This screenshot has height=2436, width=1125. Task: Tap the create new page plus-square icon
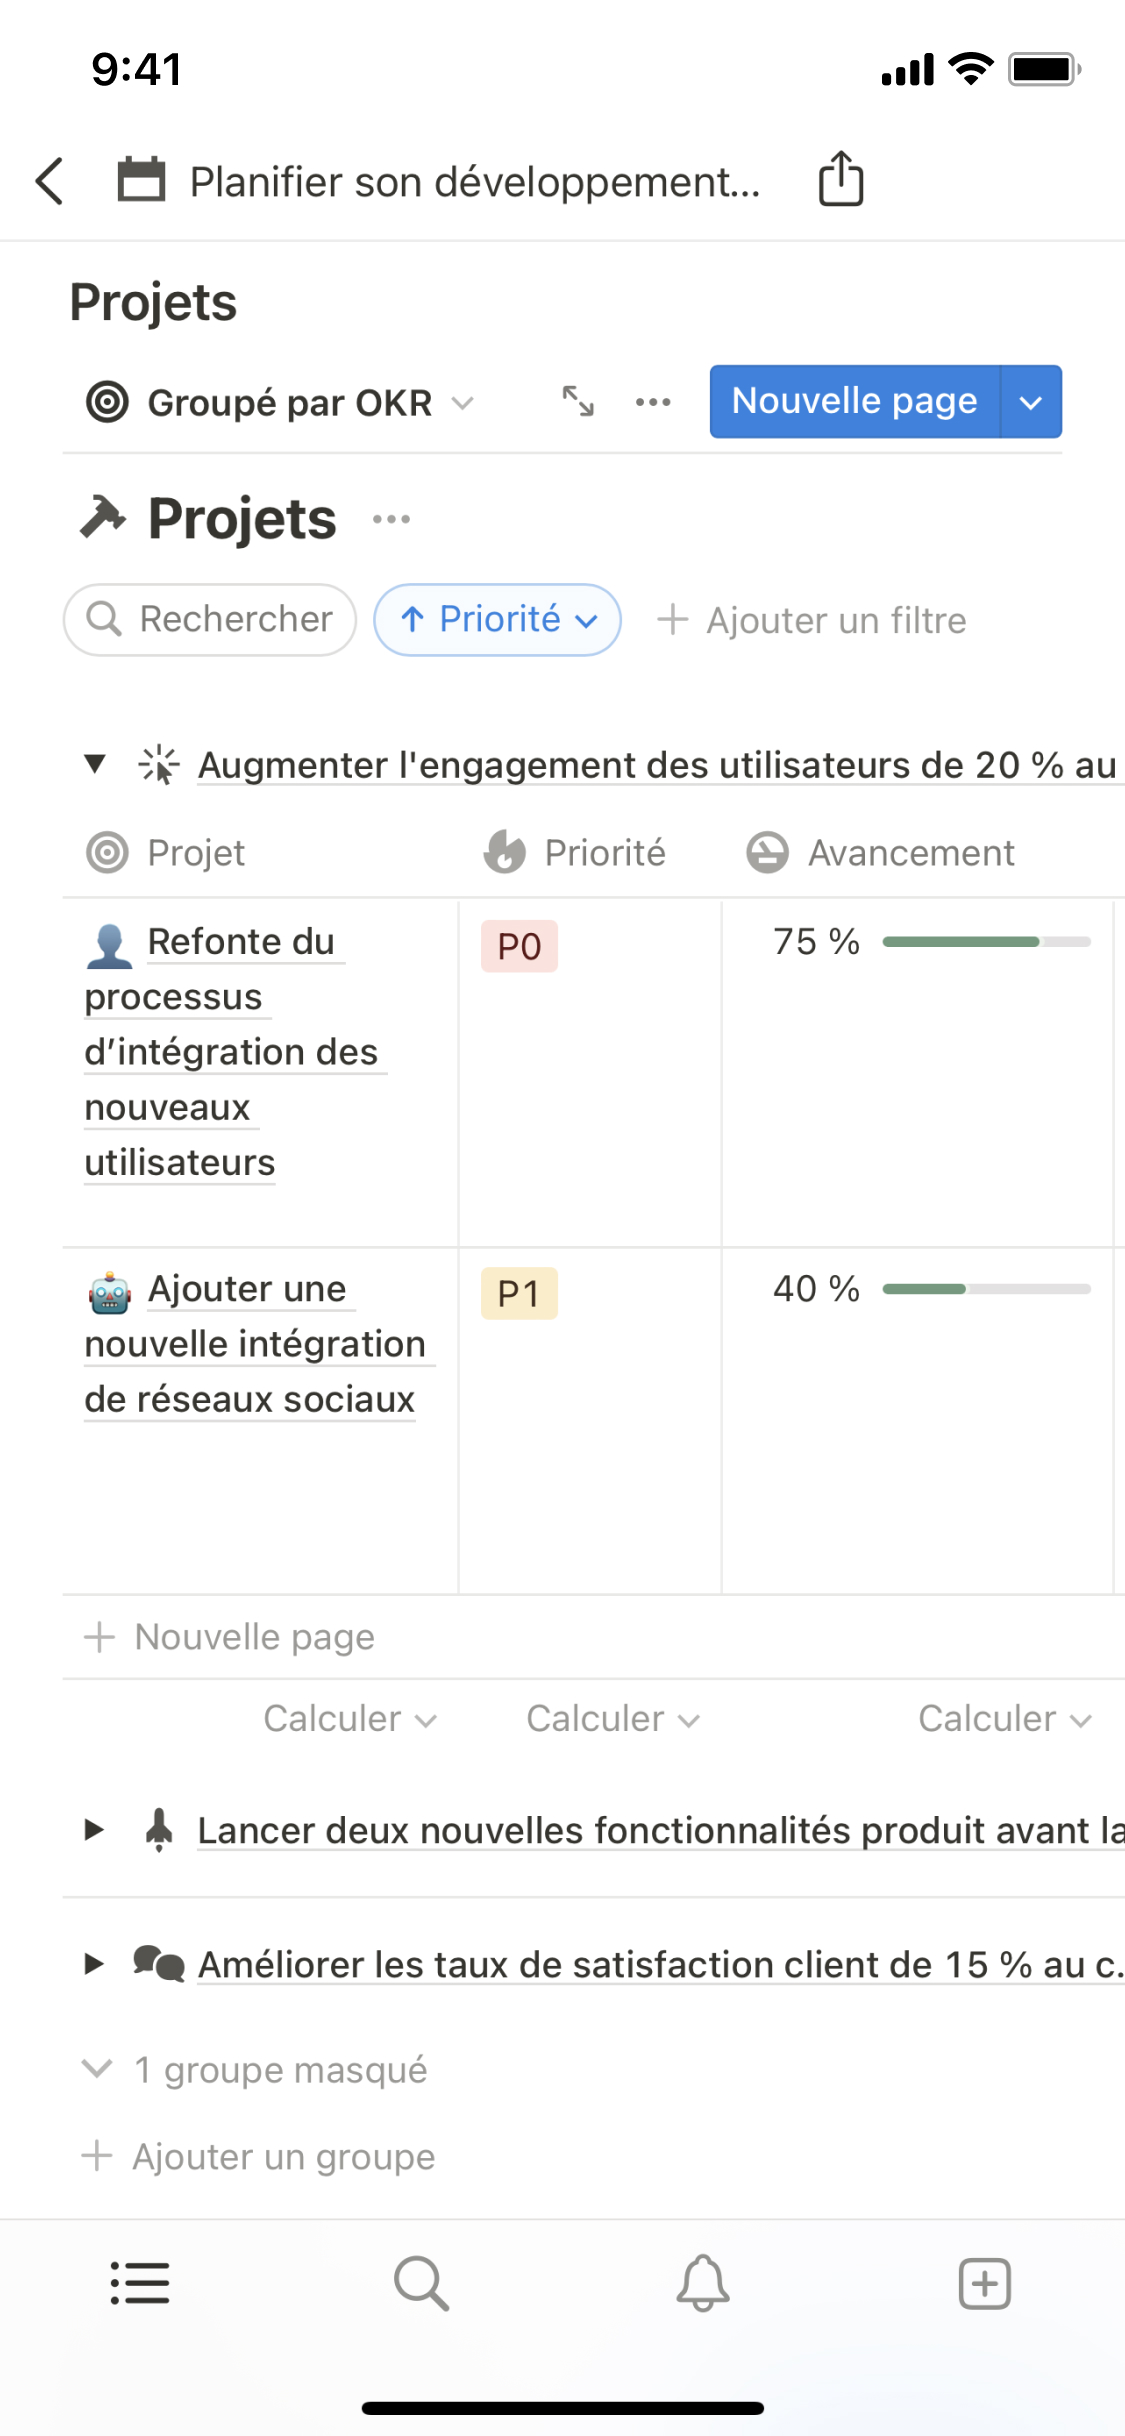point(984,2283)
